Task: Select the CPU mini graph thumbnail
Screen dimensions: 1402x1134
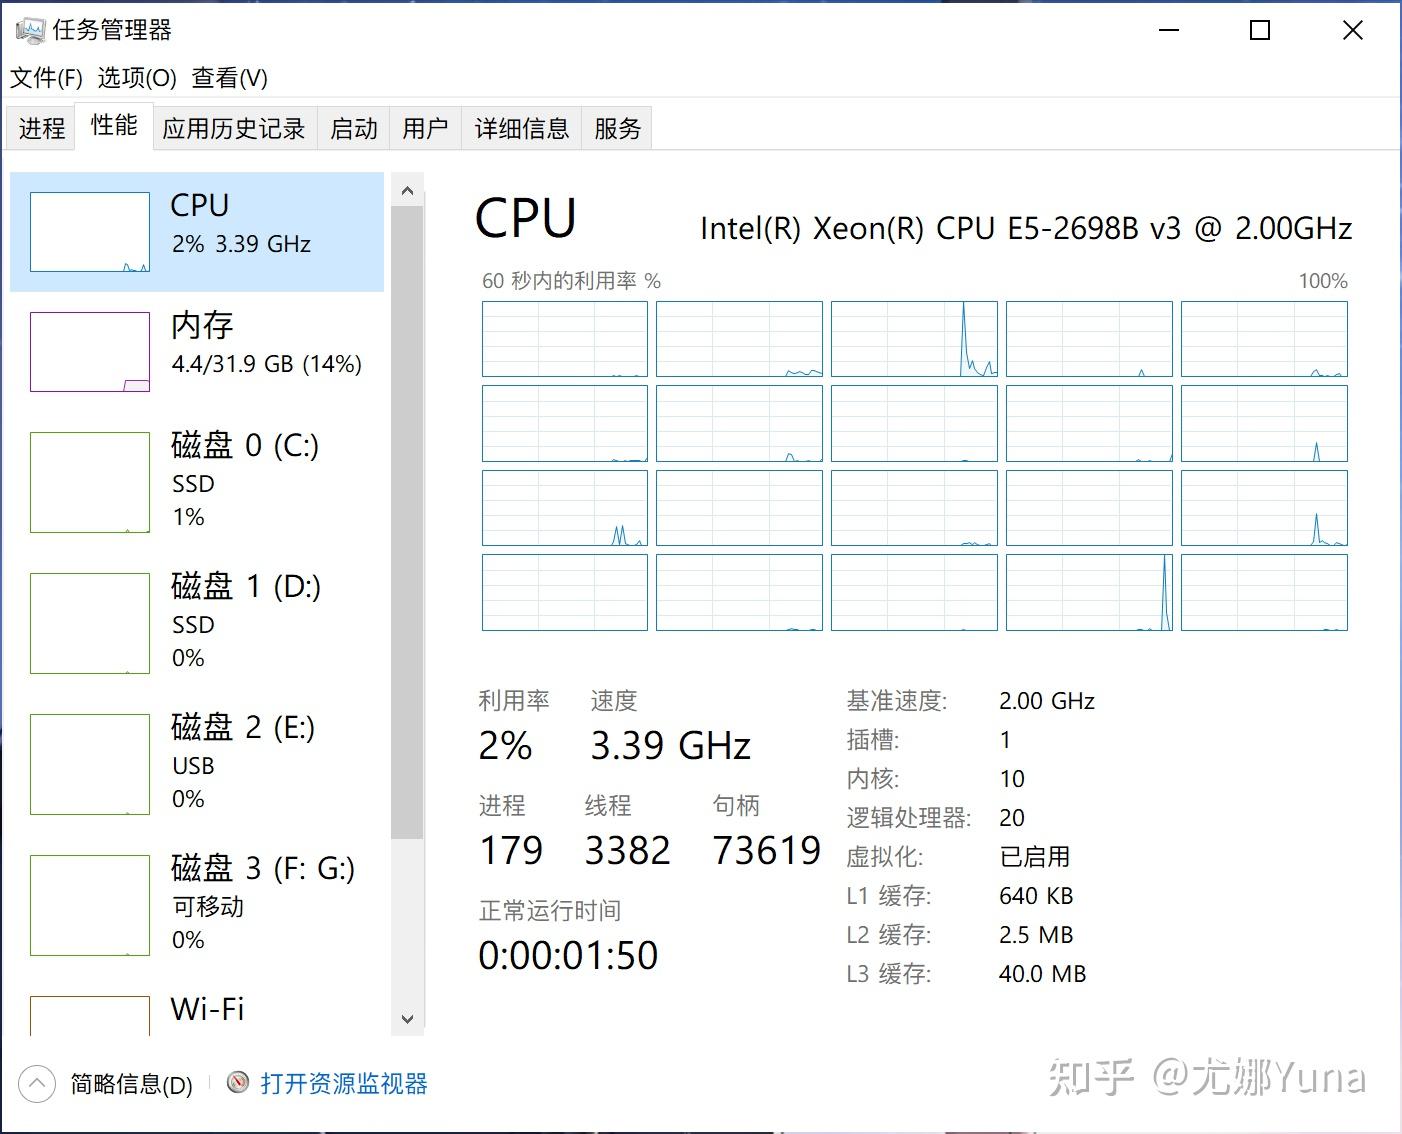Action: (x=90, y=232)
